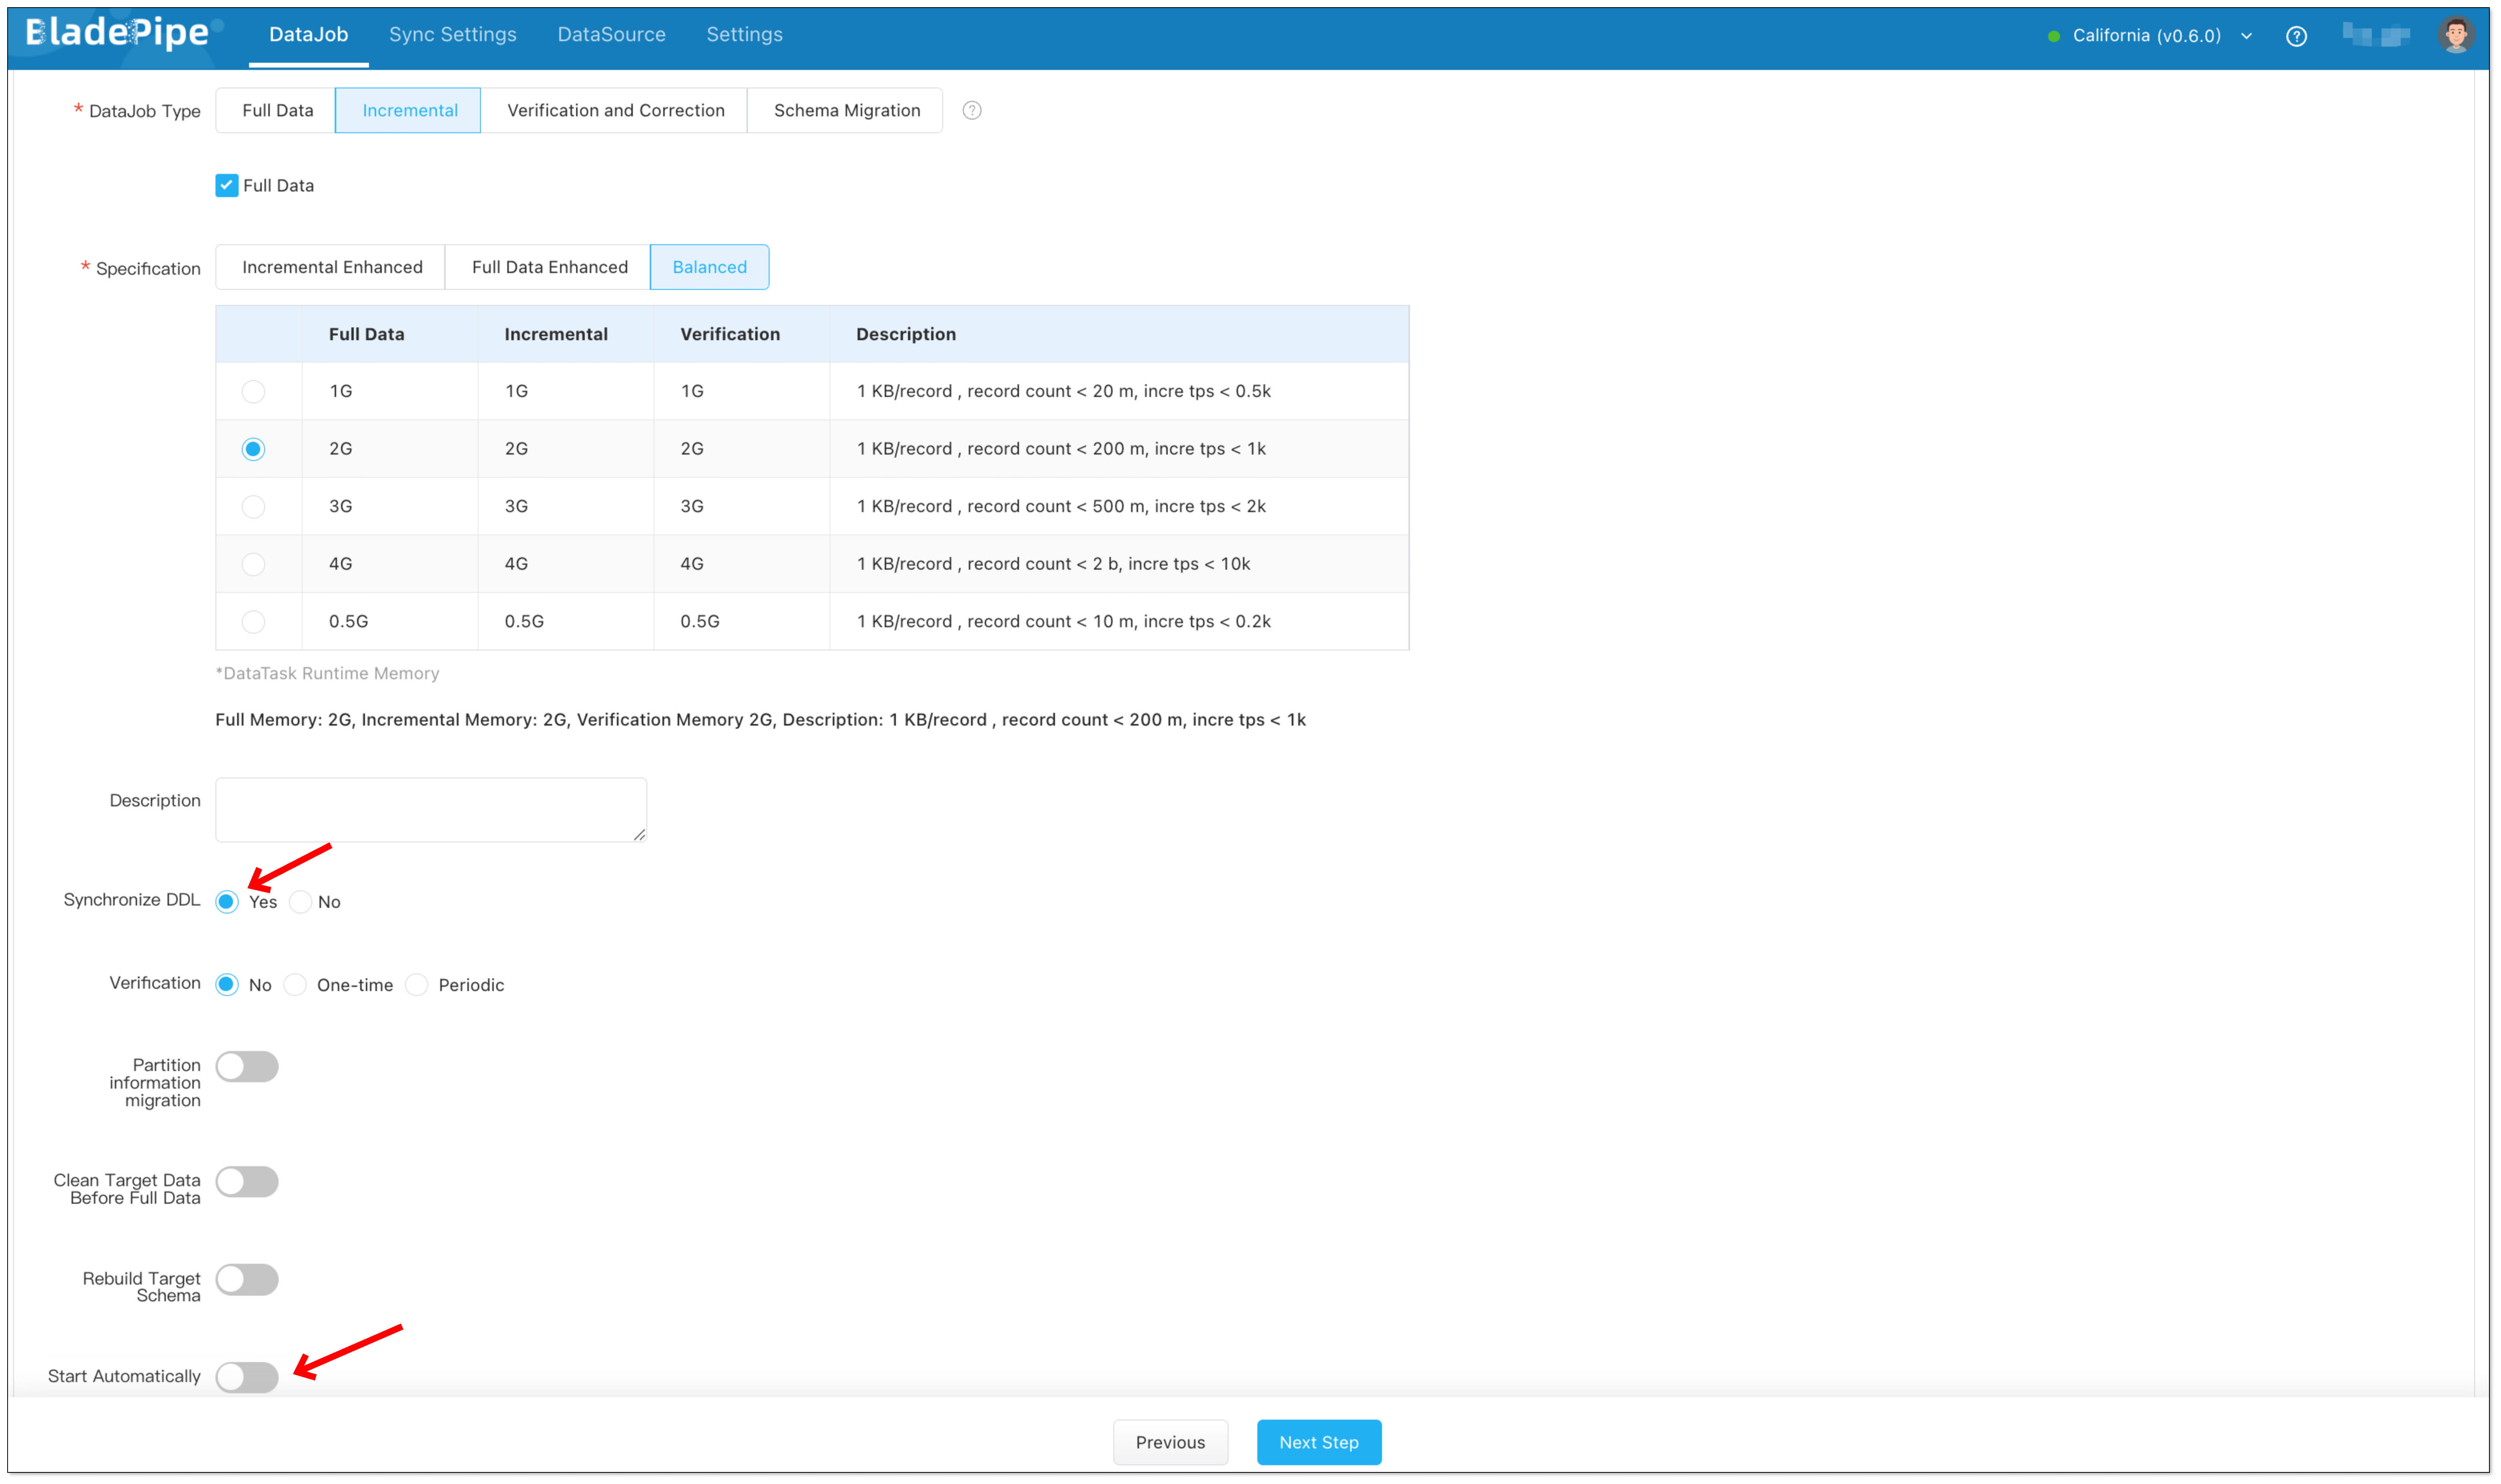2501x1484 pixels.
Task: Click the BladePipe logo
Action: pyautogui.click(x=118, y=34)
